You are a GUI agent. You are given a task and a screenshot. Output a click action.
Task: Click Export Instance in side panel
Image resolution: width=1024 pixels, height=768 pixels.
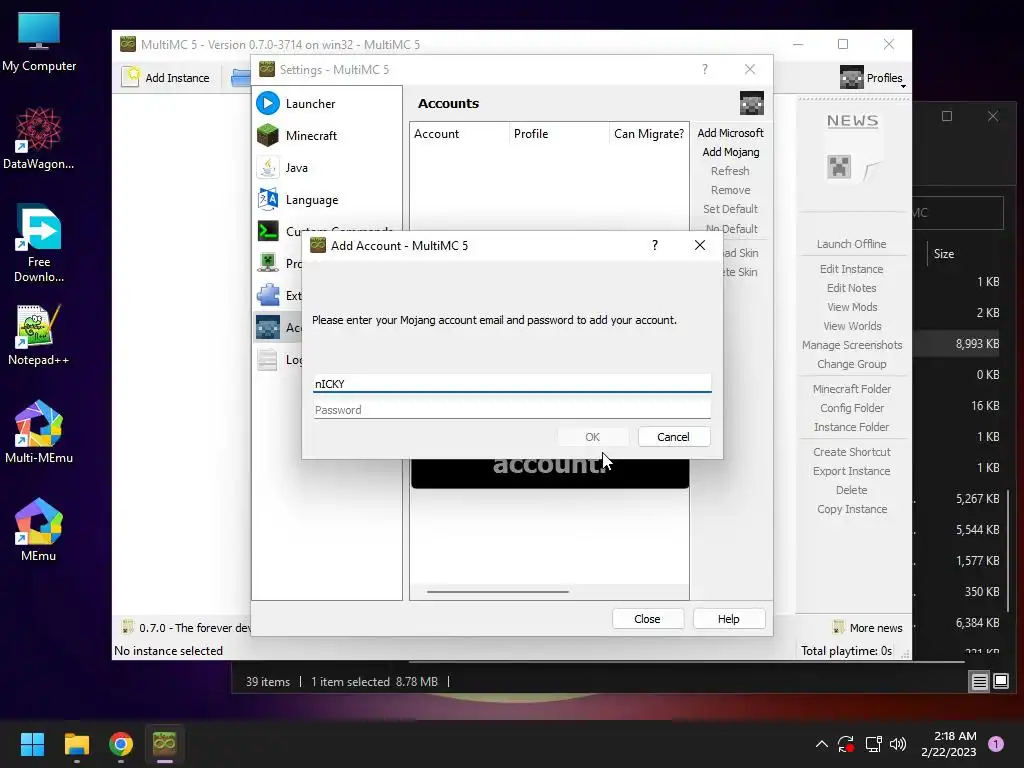[851, 471]
